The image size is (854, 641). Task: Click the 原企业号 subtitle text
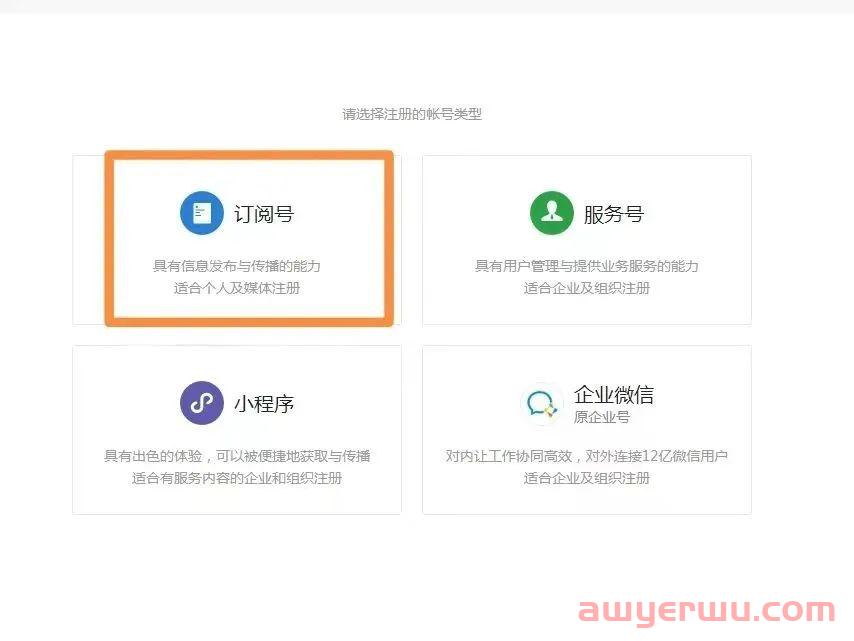[602, 417]
